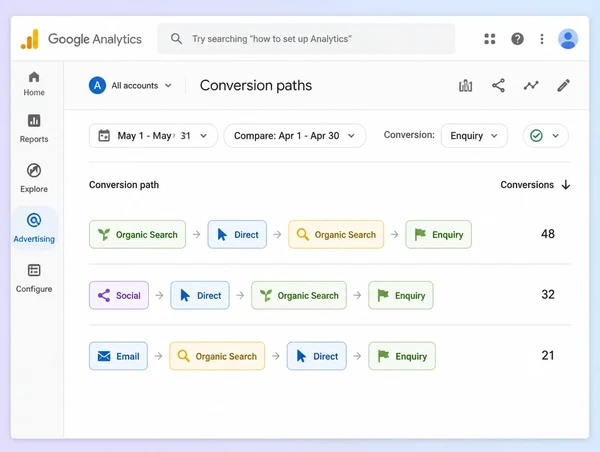
Task: Click yellow Organic Search chip in 48 row
Action: [336, 234]
